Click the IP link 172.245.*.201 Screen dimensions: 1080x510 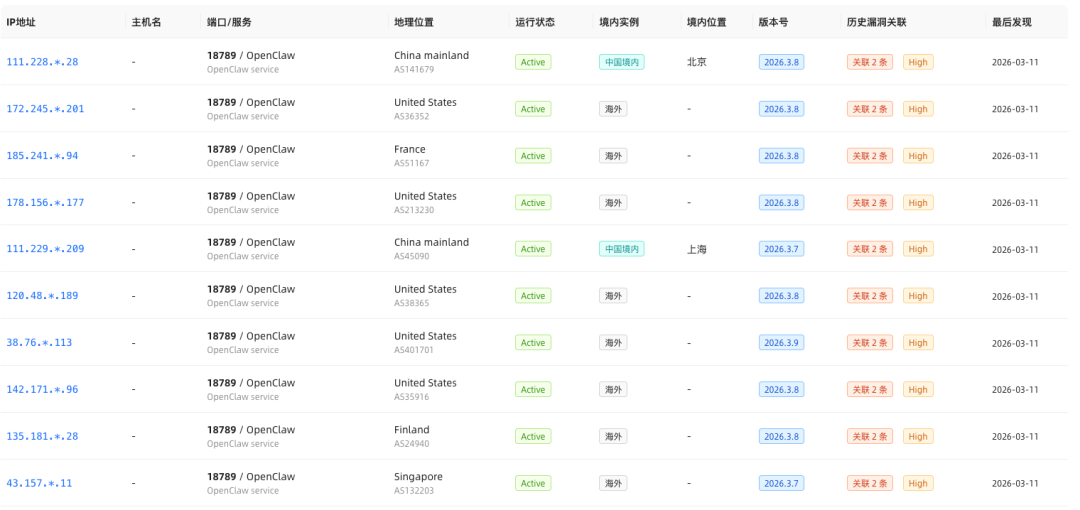tap(45, 109)
